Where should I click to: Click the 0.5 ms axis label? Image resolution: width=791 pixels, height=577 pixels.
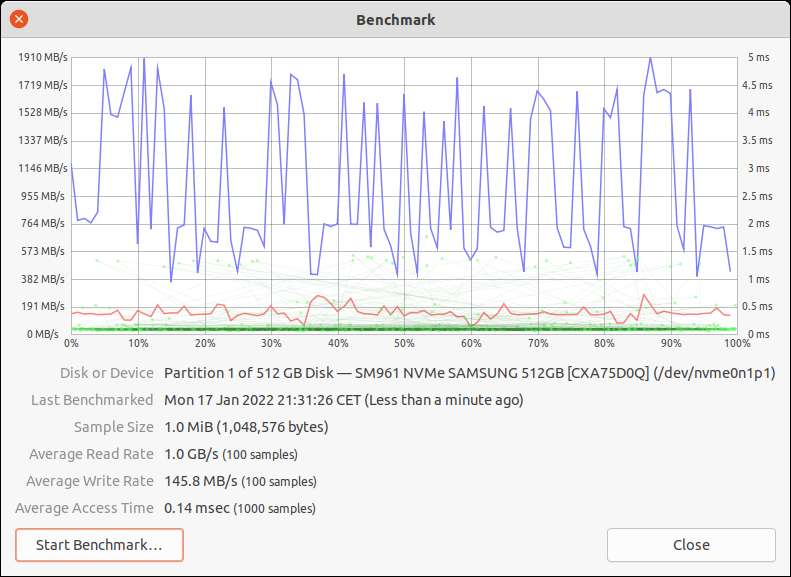[x=757, y=306]
